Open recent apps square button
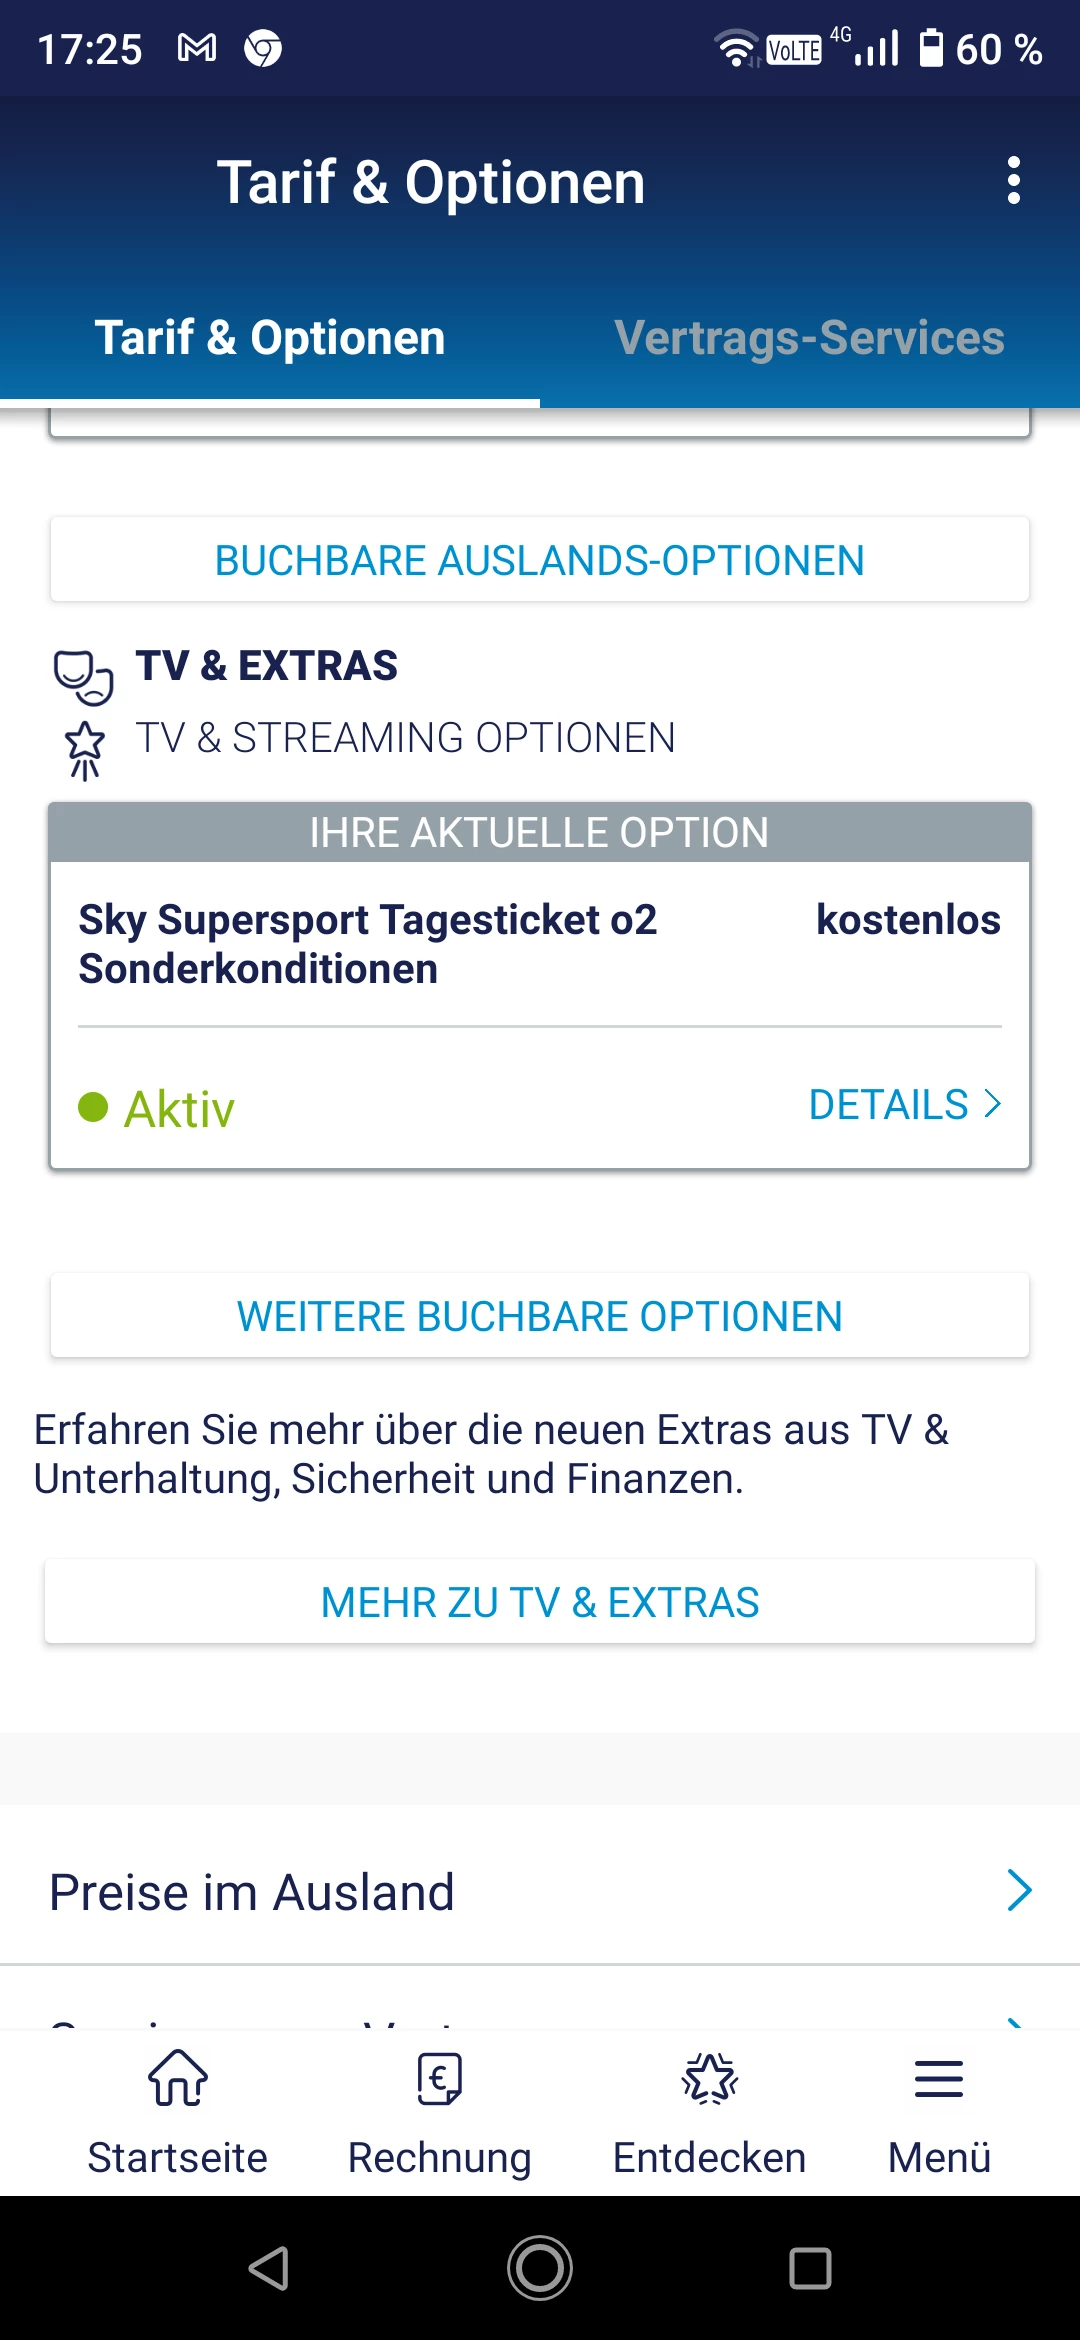Screen dimensions: 1080x2340 pos(810,2268)
